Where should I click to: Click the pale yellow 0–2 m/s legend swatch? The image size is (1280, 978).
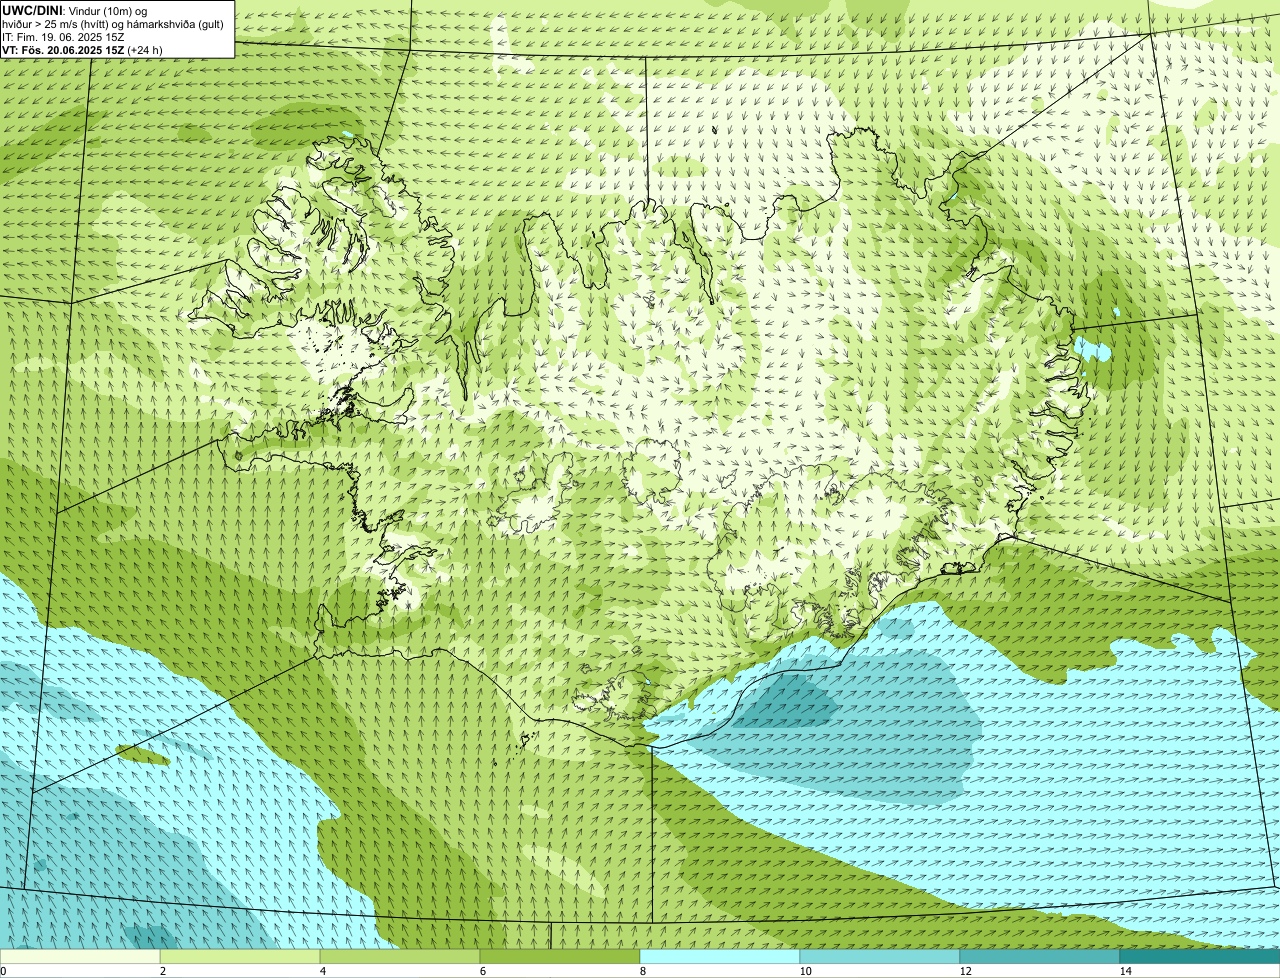[80, 957]
